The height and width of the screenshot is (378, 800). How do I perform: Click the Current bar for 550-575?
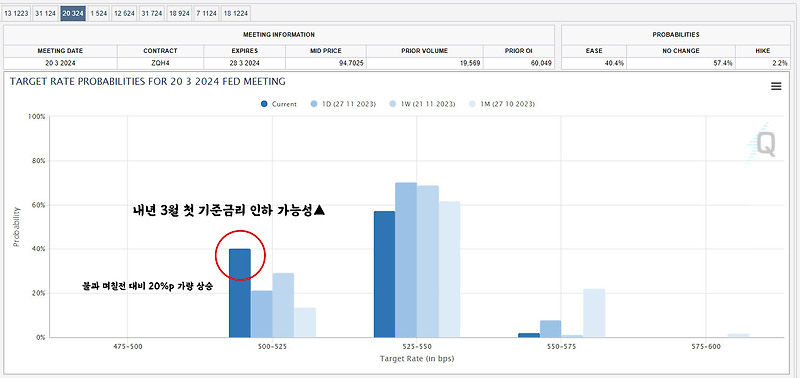point(529,335)
